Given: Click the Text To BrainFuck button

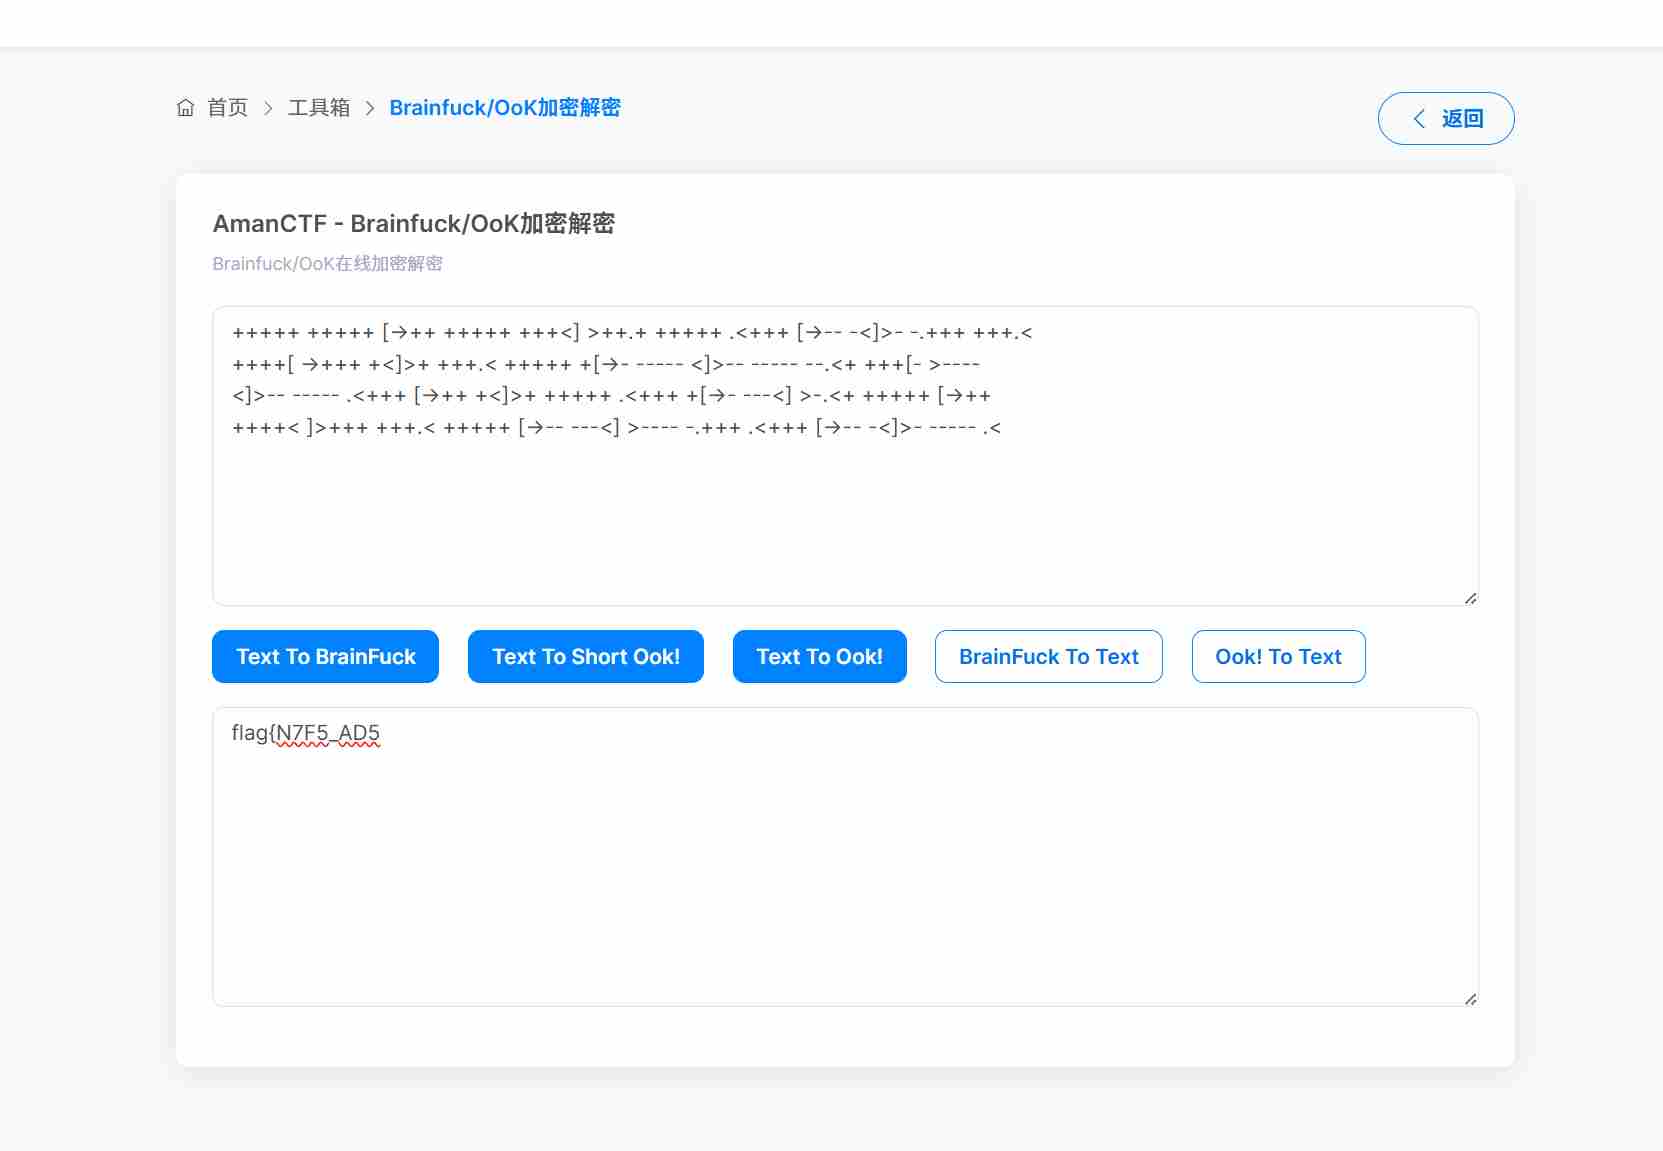Looking at the screenshot, I should click(x=324, y=657).
